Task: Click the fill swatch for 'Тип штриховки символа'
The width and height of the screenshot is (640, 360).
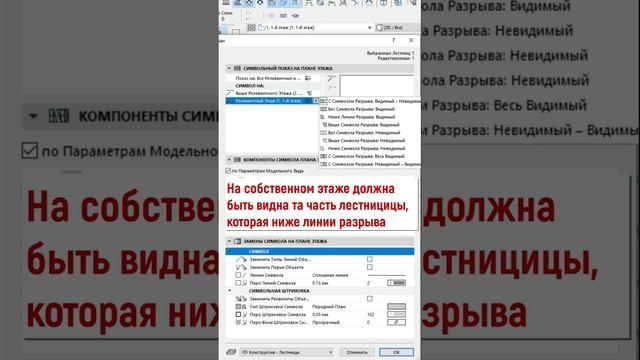Action: pos(396,307)
